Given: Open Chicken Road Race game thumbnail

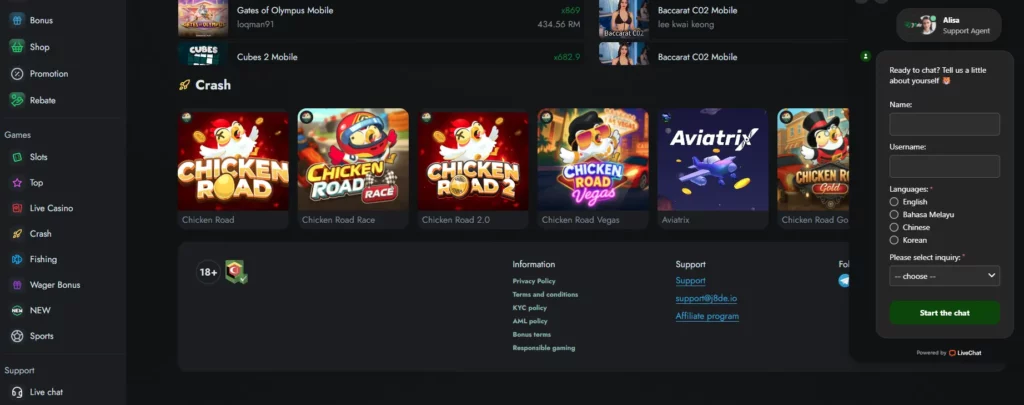Looking at the screenshot, I should (x=353, y=160).
